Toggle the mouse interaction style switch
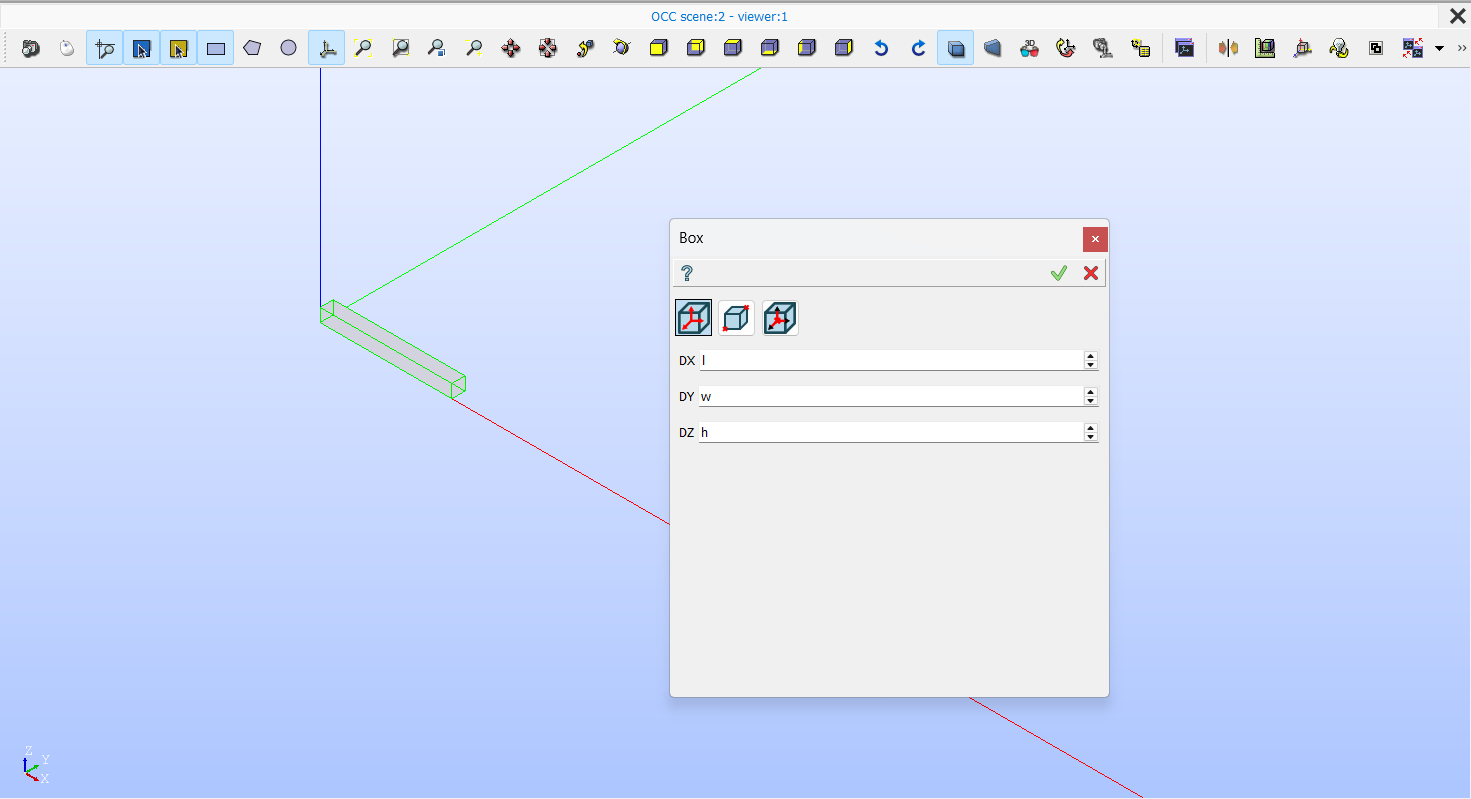 [67, 48]
